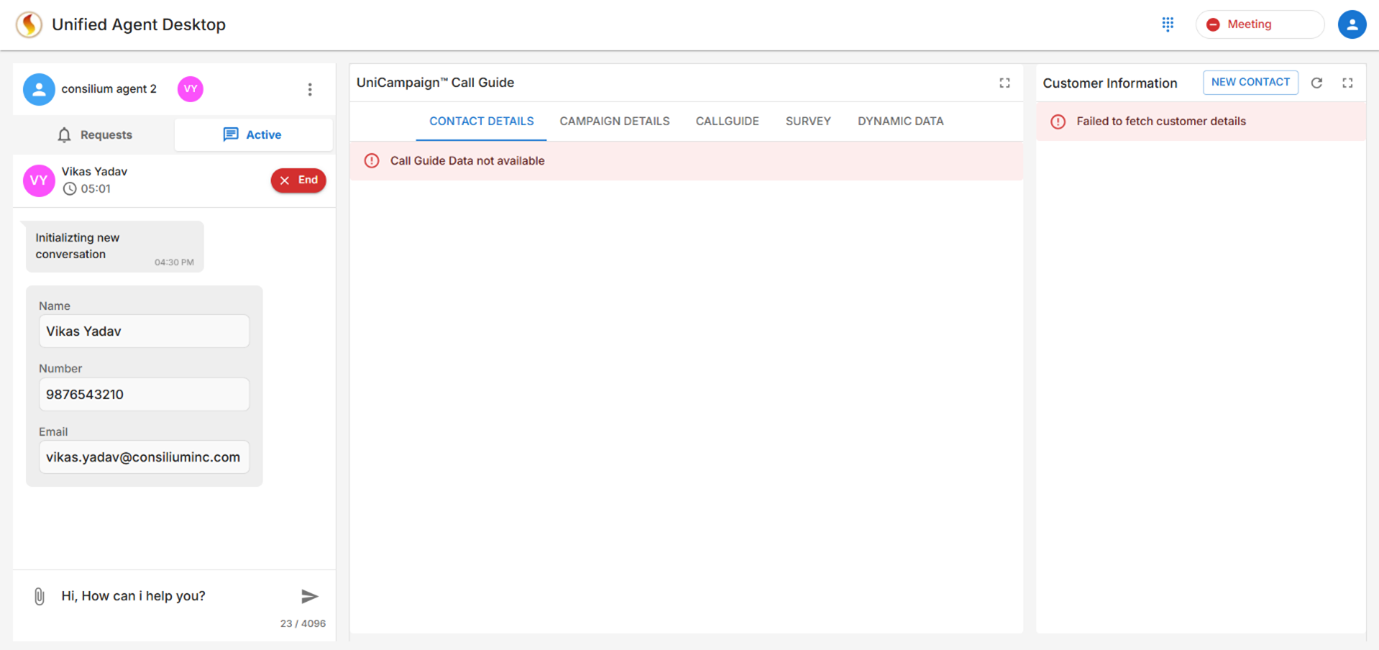This screenshot has height=650, width=1379.
Task: Select the Active conversations tab
Action: click(253, 135)
